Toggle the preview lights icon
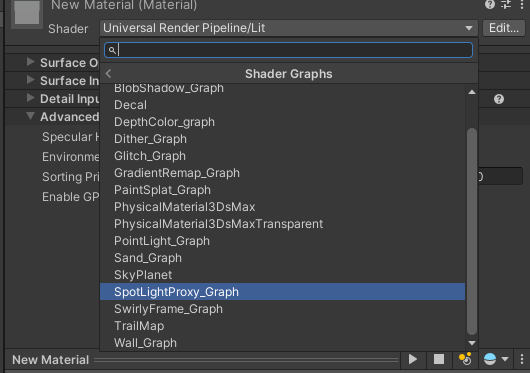The height and width of the screenshot is (373, 530). click(x=465, y=359)
